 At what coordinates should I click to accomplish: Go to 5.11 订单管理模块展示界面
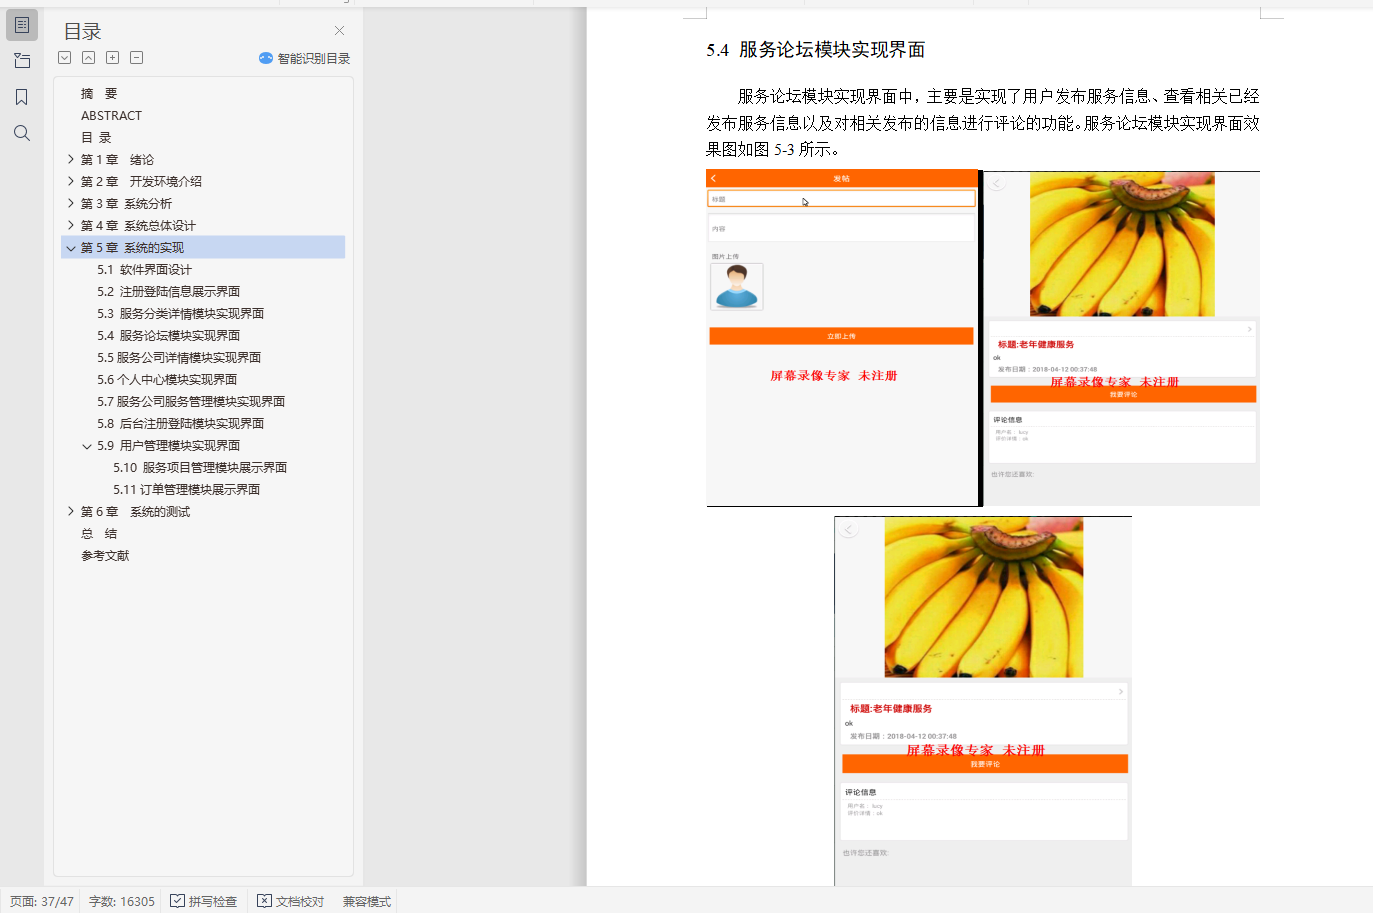[x=186, y=490]
